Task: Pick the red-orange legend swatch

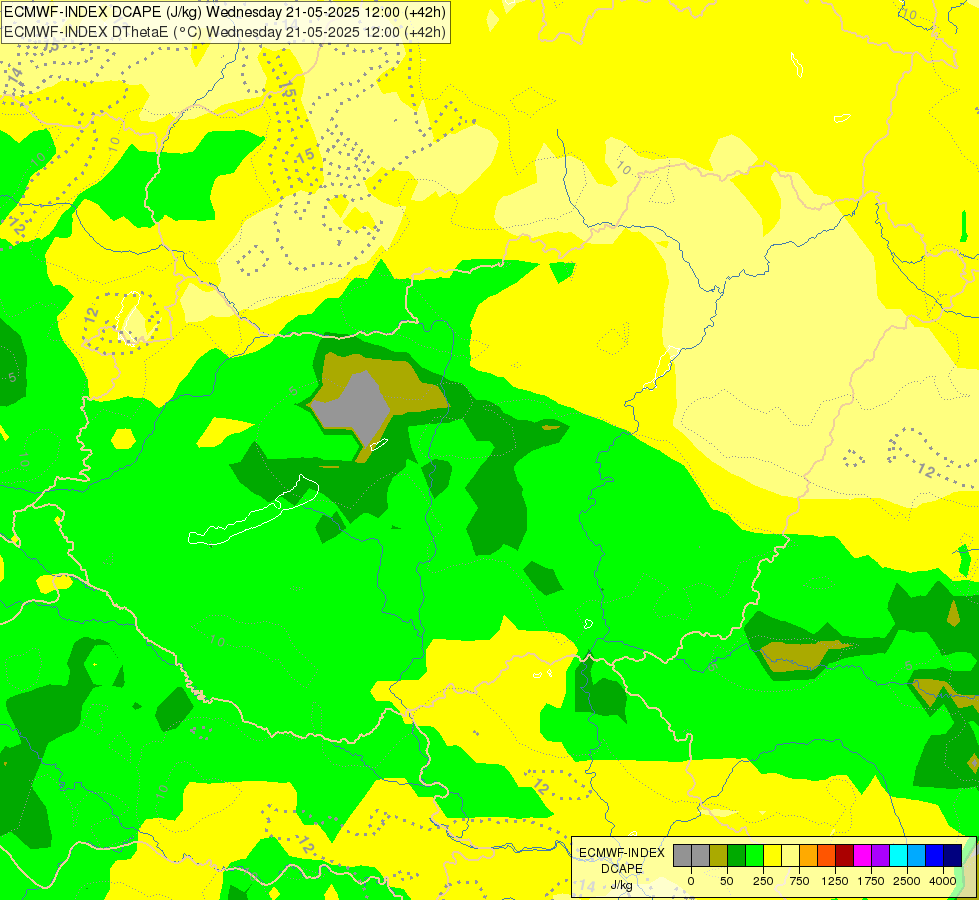Action: (827, 855)
